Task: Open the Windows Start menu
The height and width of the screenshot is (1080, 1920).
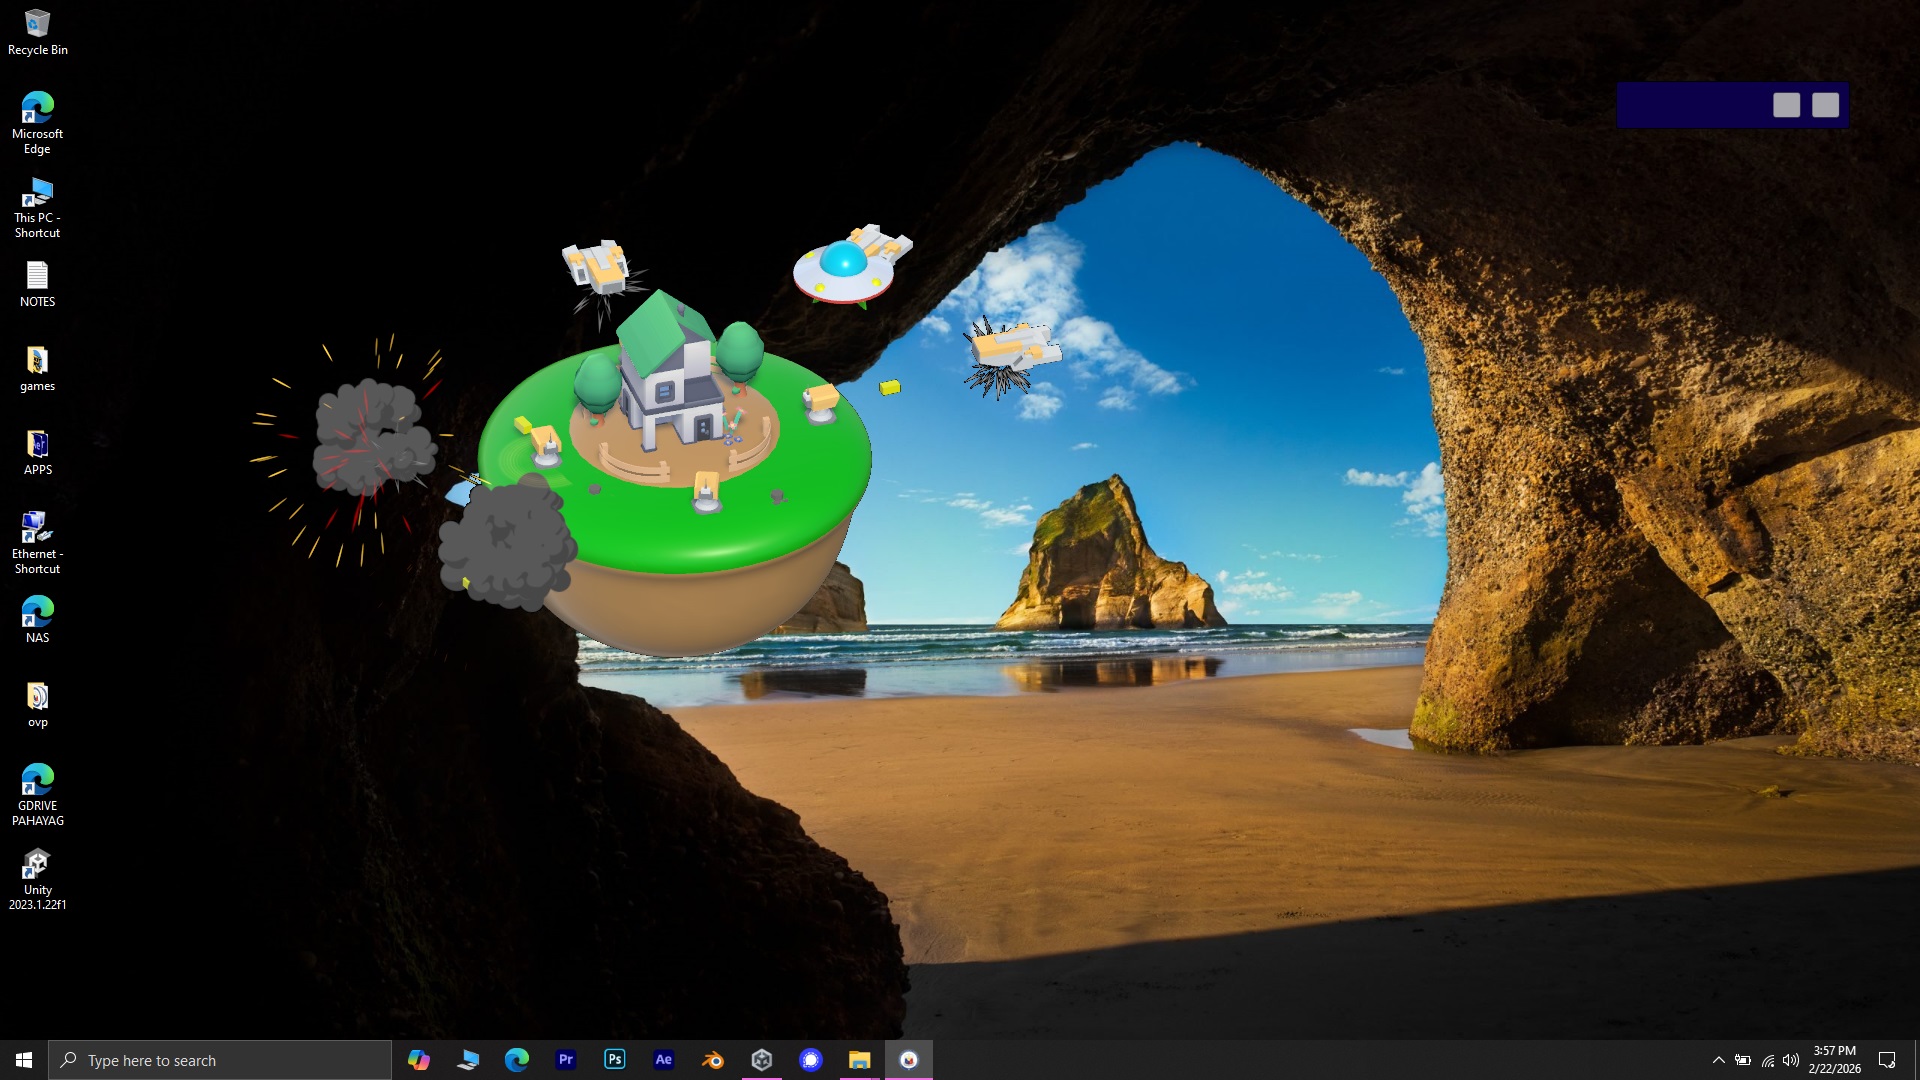Action: pos(24,1060)
